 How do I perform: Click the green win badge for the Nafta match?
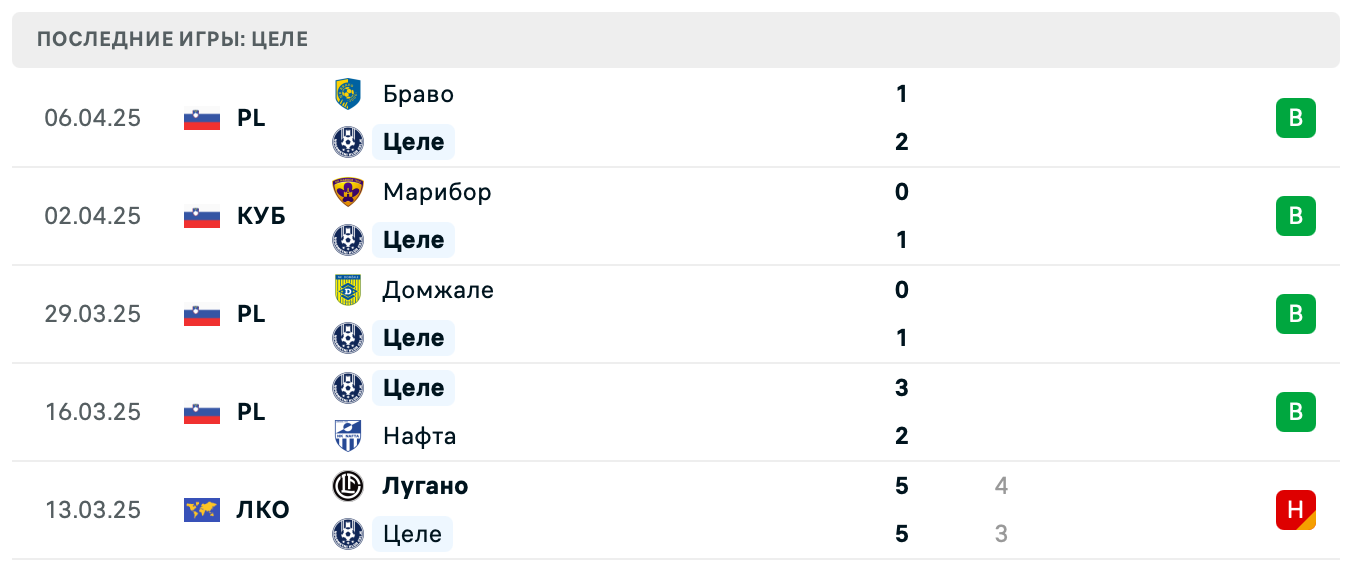click(x=1295, y=412)
